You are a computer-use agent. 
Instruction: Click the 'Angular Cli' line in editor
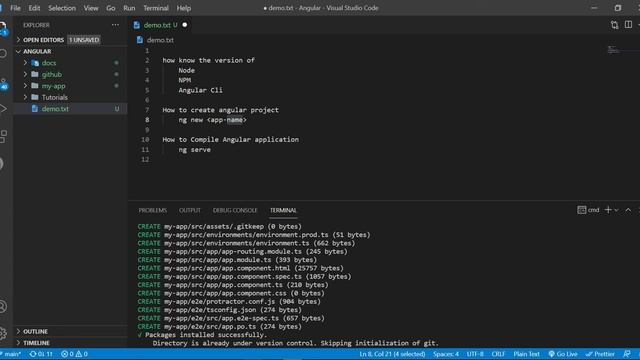(200, 90)
